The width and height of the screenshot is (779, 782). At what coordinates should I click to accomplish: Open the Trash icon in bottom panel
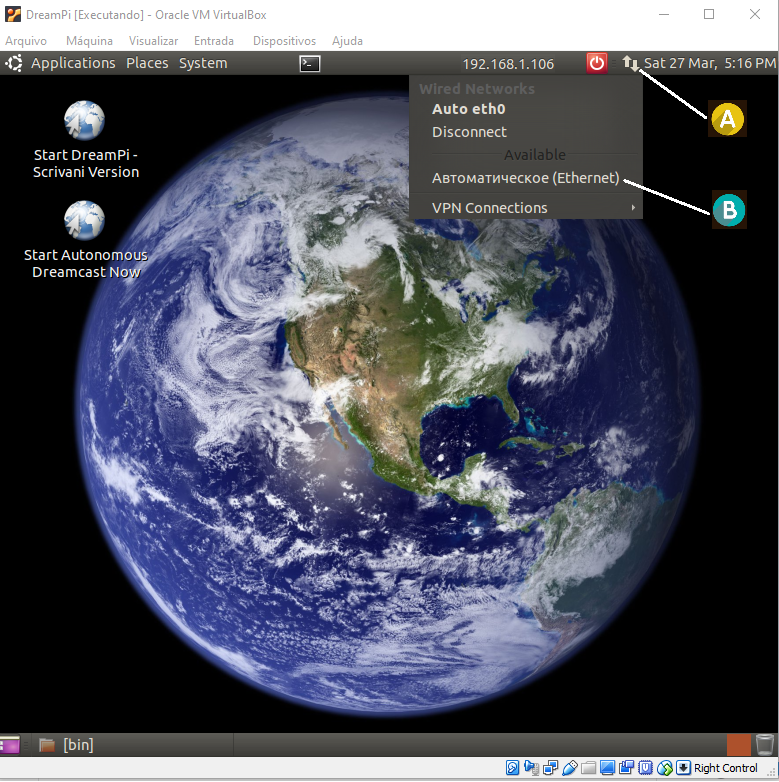[x=765, y=745]
